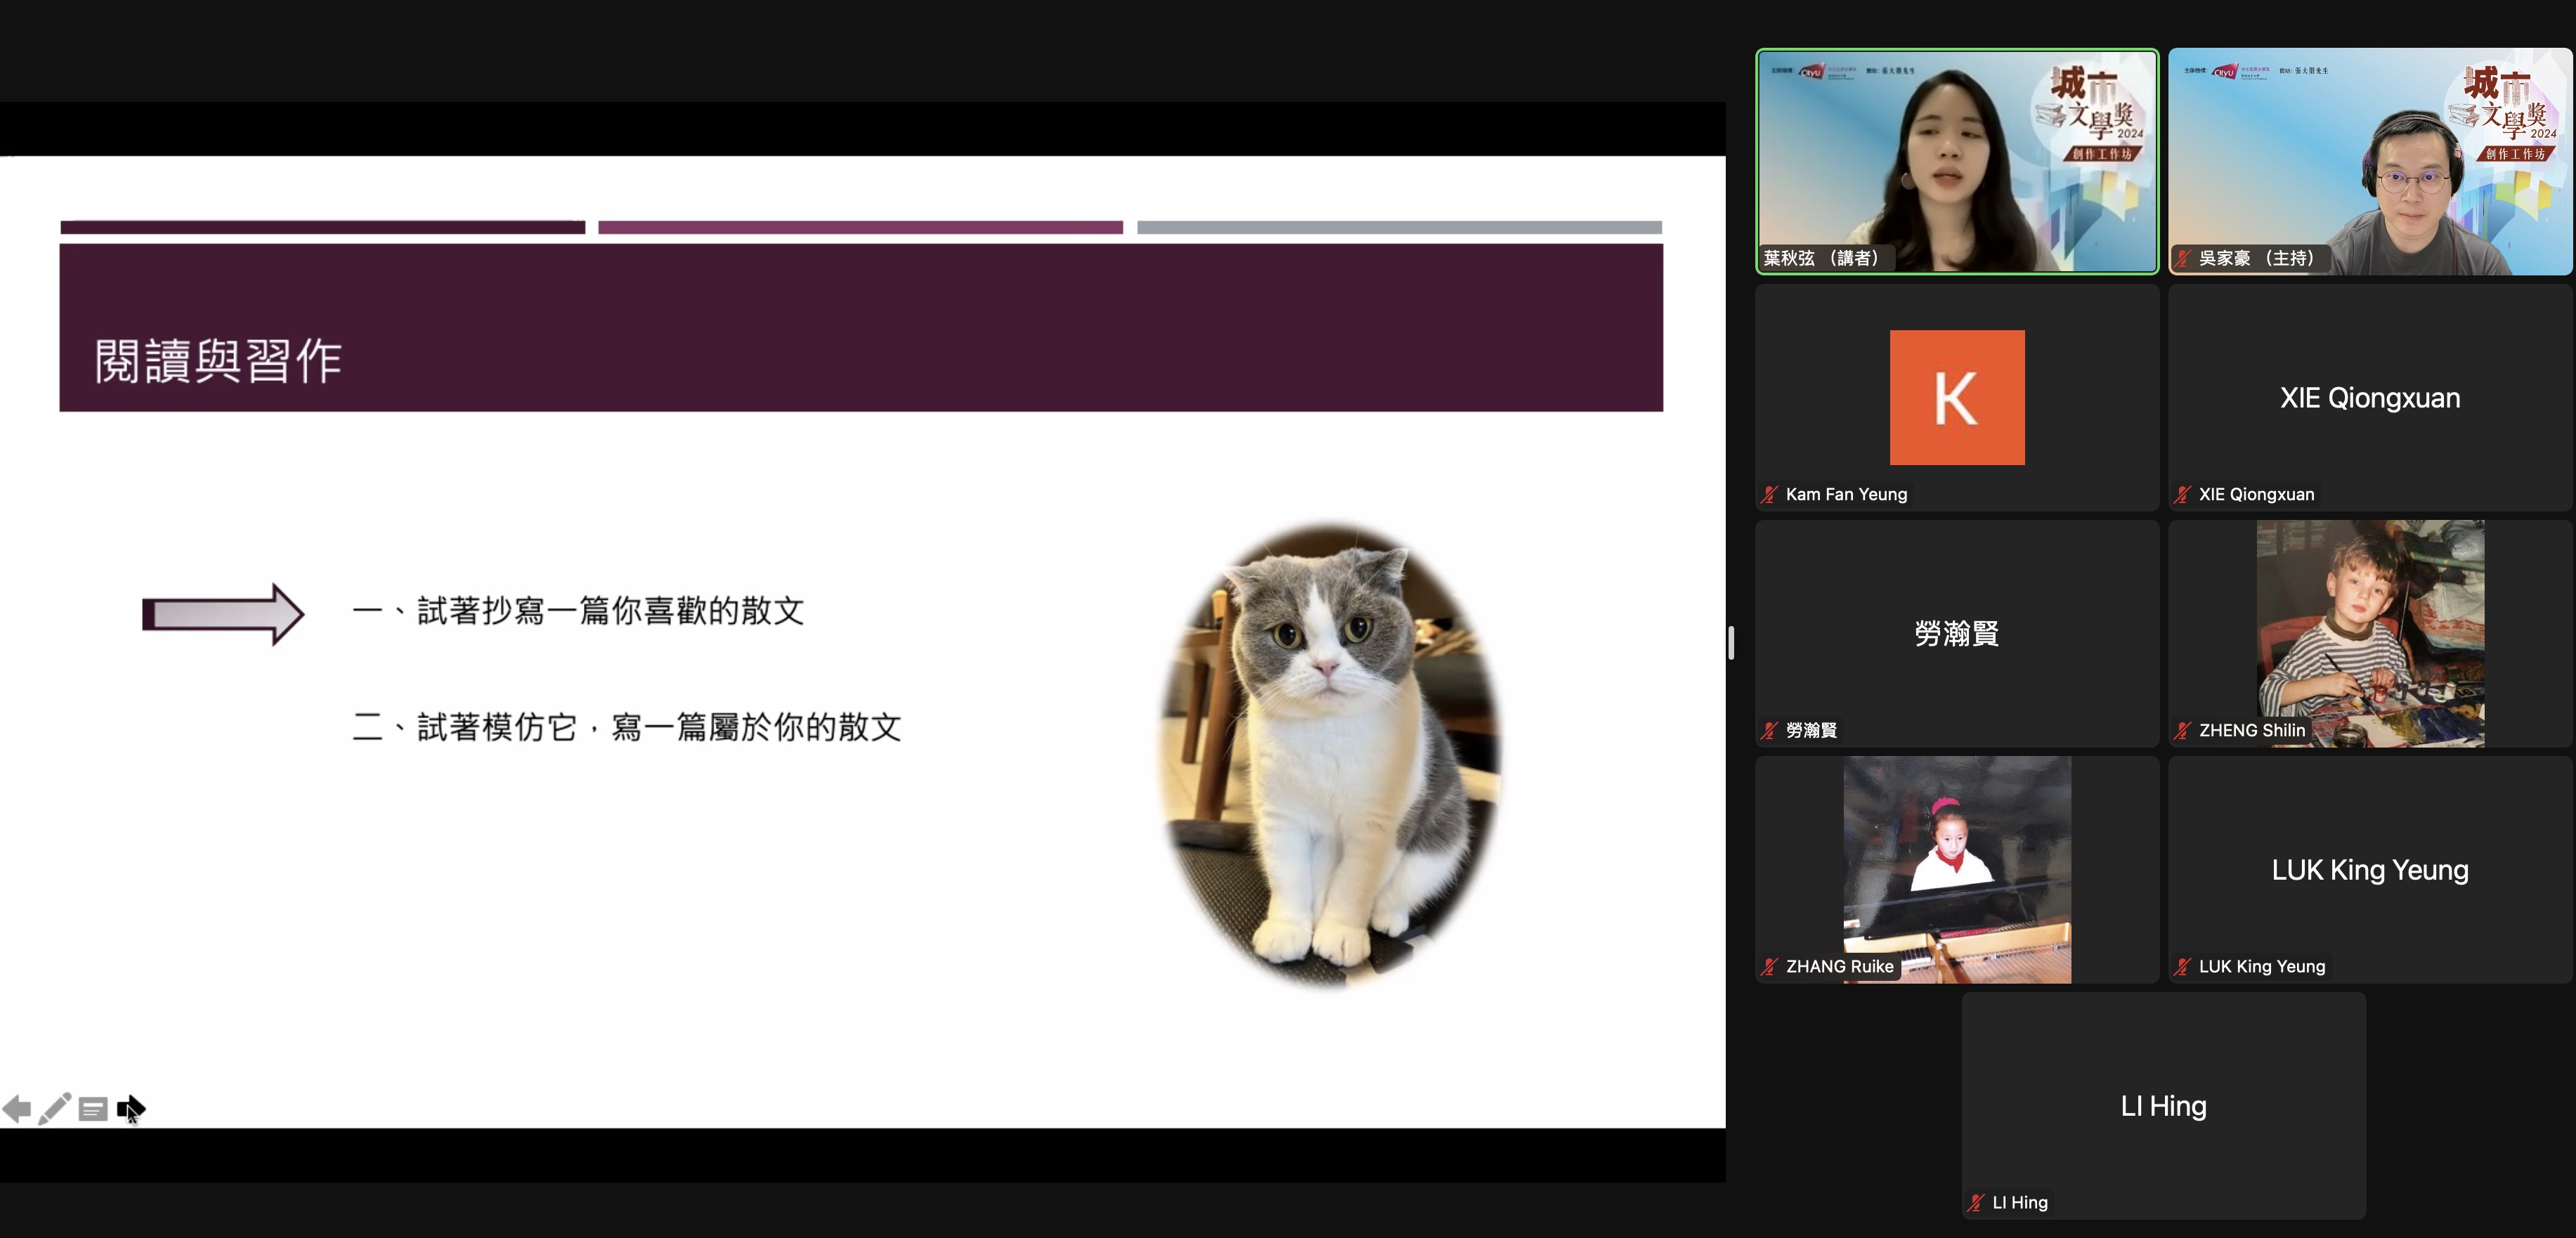Click muted mic icon beside ZHENG Shilin
The height and width of the screenshot is (1238, 2576).
click(x=2183, y=730)
